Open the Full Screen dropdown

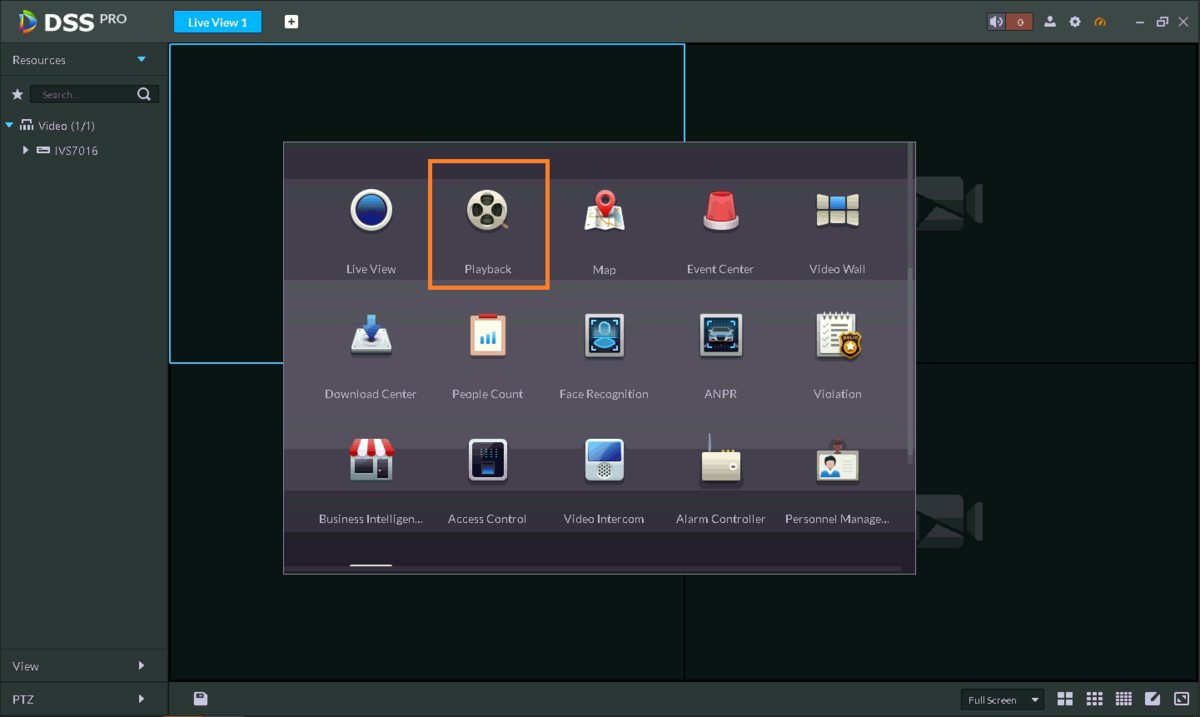pyautogui.click(x=1001, y=700)
